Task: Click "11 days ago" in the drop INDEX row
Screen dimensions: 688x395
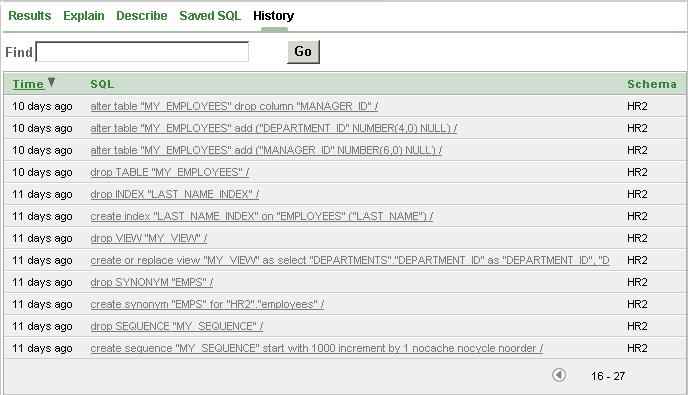Action: [x=42, y=194]
